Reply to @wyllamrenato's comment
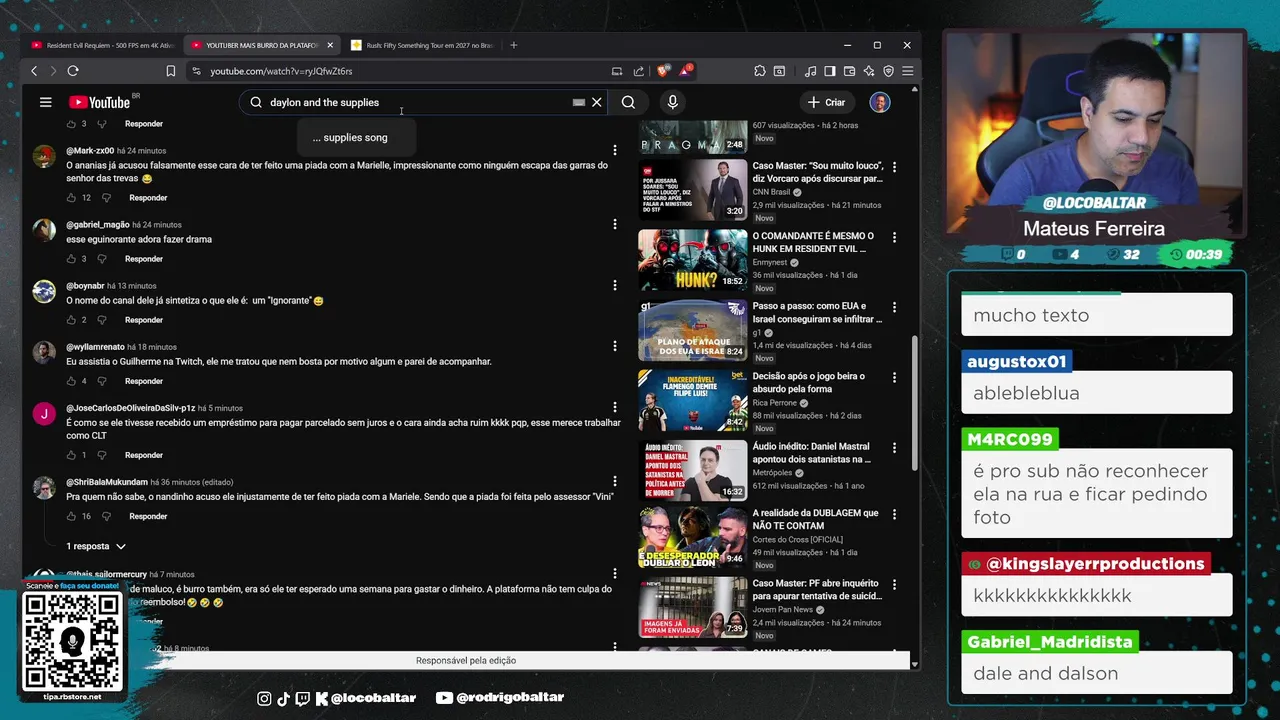Image resolution: width=1280 pixels, height=720 pixels. tap(144, 381)
